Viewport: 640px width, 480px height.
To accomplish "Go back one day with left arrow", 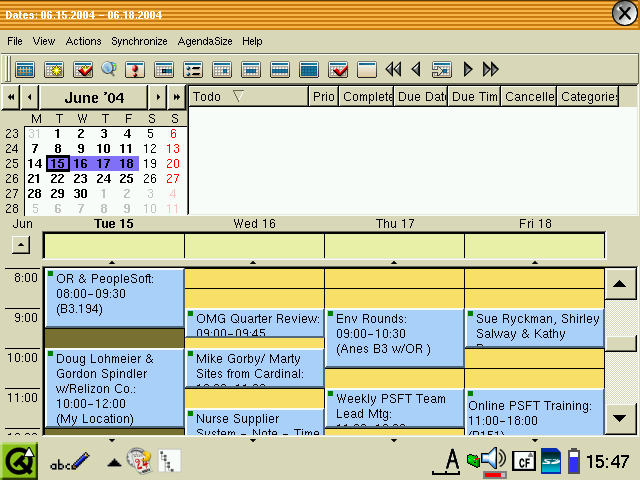I will (416, 69).
